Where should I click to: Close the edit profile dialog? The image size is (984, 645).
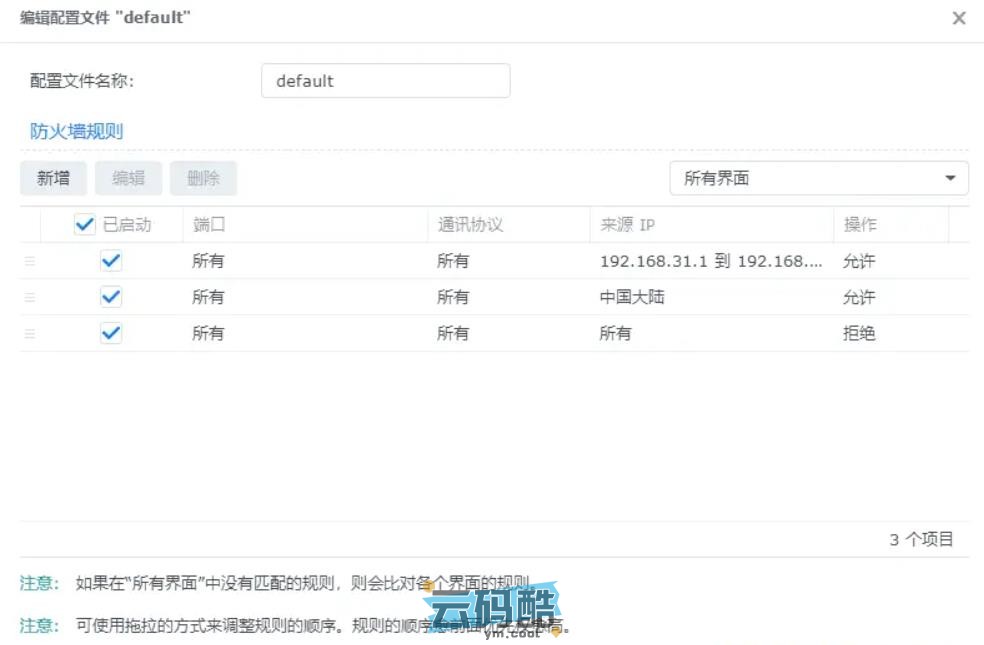pyautogui.click(x=958, y=18)
